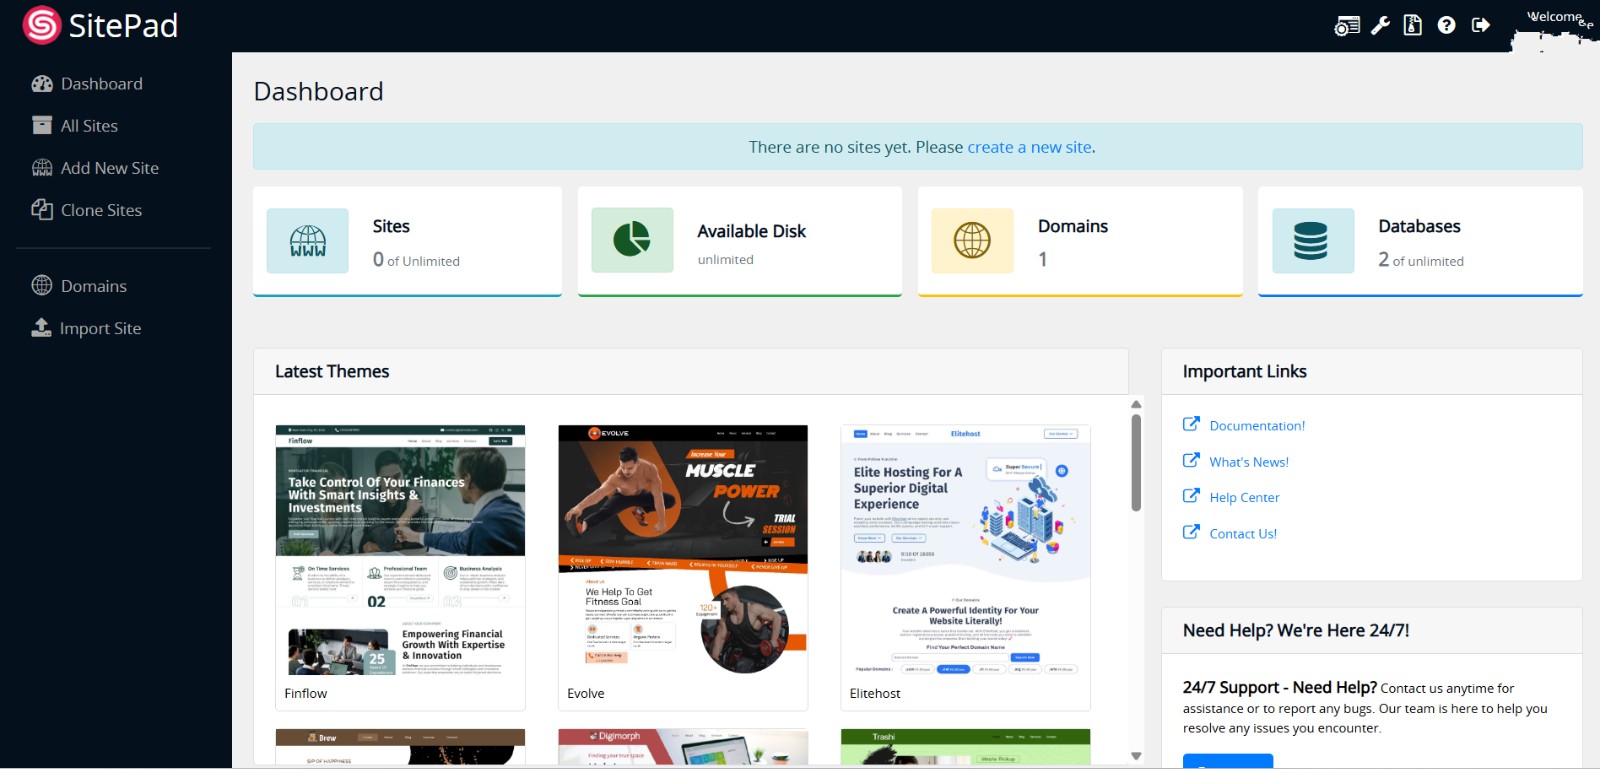
Task: Click the zip archive backup icon in header
Action: (1413, 26)
